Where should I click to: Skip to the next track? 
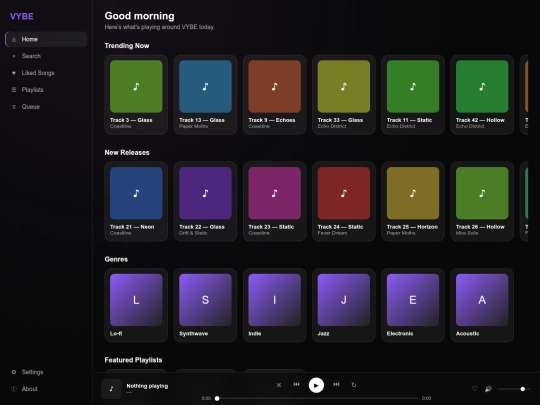pyautogui.click(x=336, y=384)
